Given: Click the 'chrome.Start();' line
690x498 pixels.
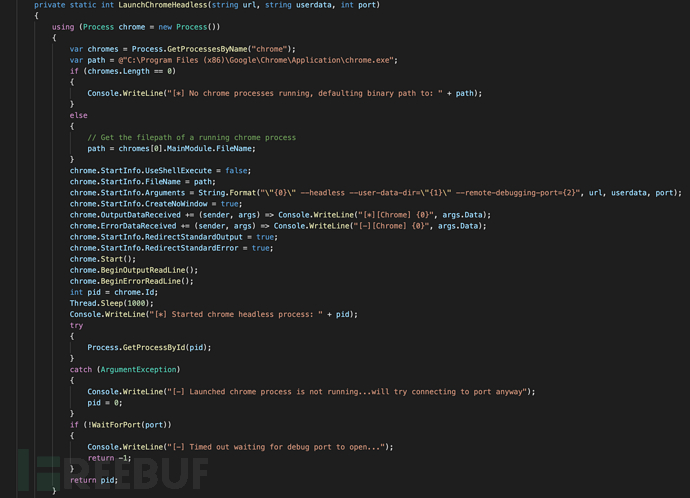Looking at the screenshot, I should (103, 259).
